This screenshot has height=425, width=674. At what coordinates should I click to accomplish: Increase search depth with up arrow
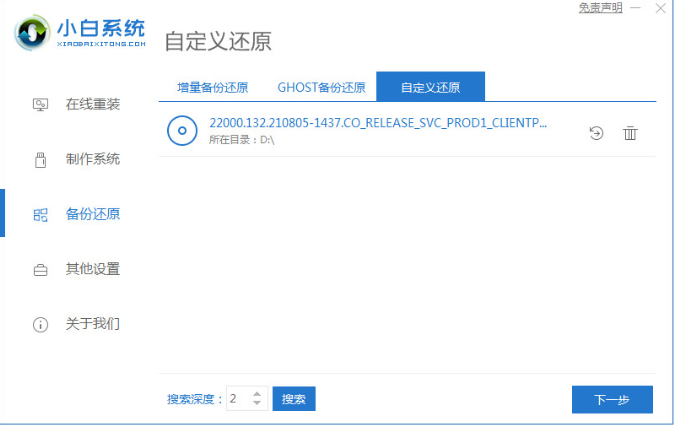pos(257,393)
